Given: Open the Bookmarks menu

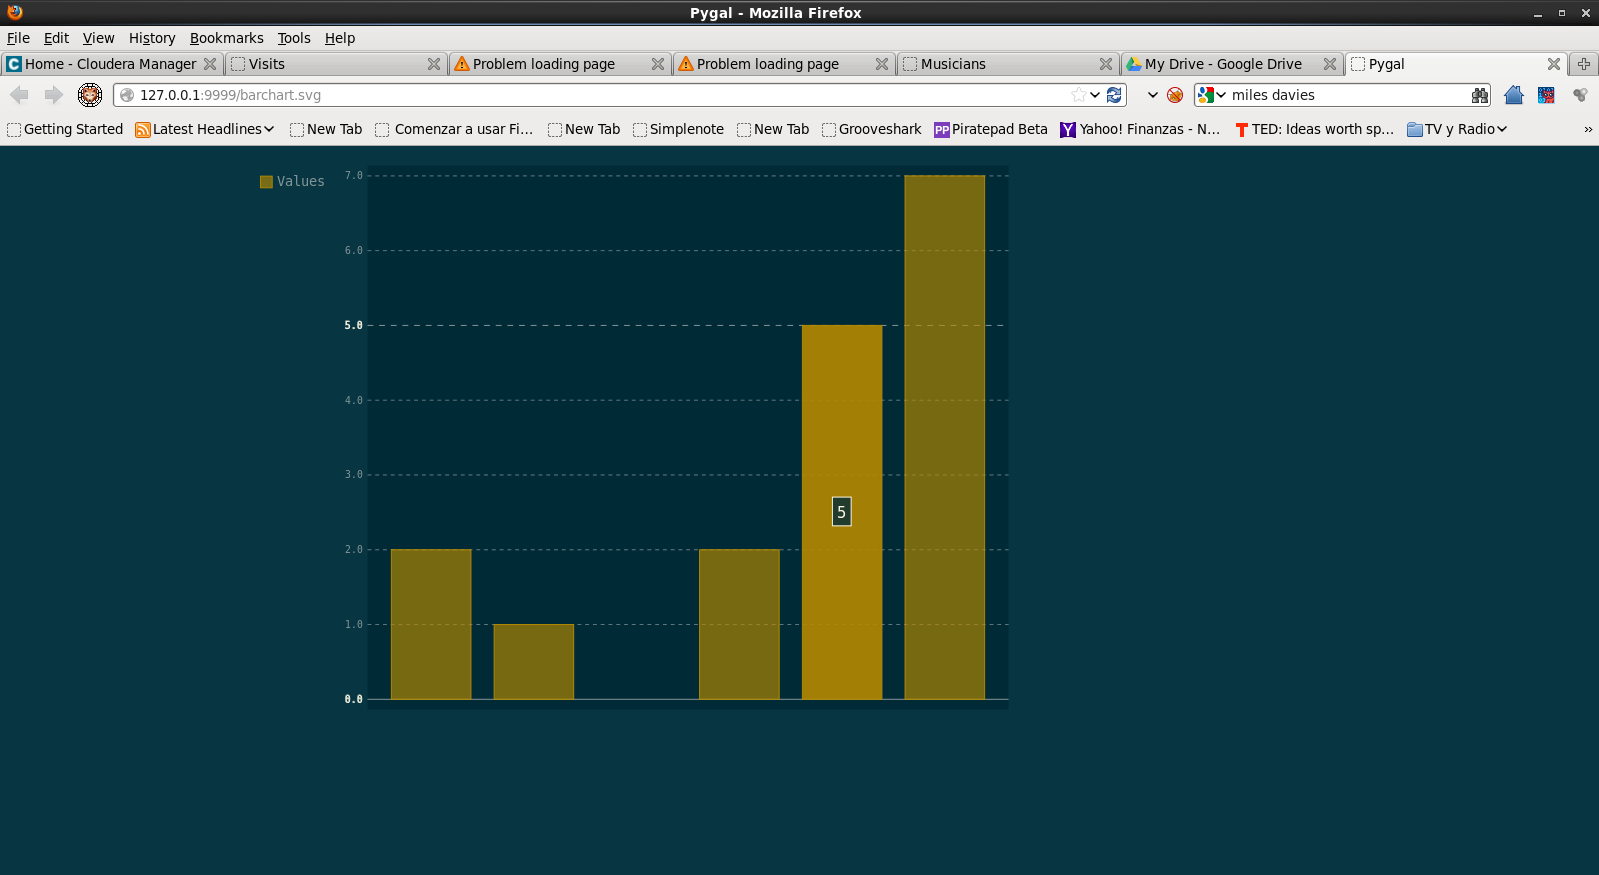Looking at the screenshot, I should [227, 38].
